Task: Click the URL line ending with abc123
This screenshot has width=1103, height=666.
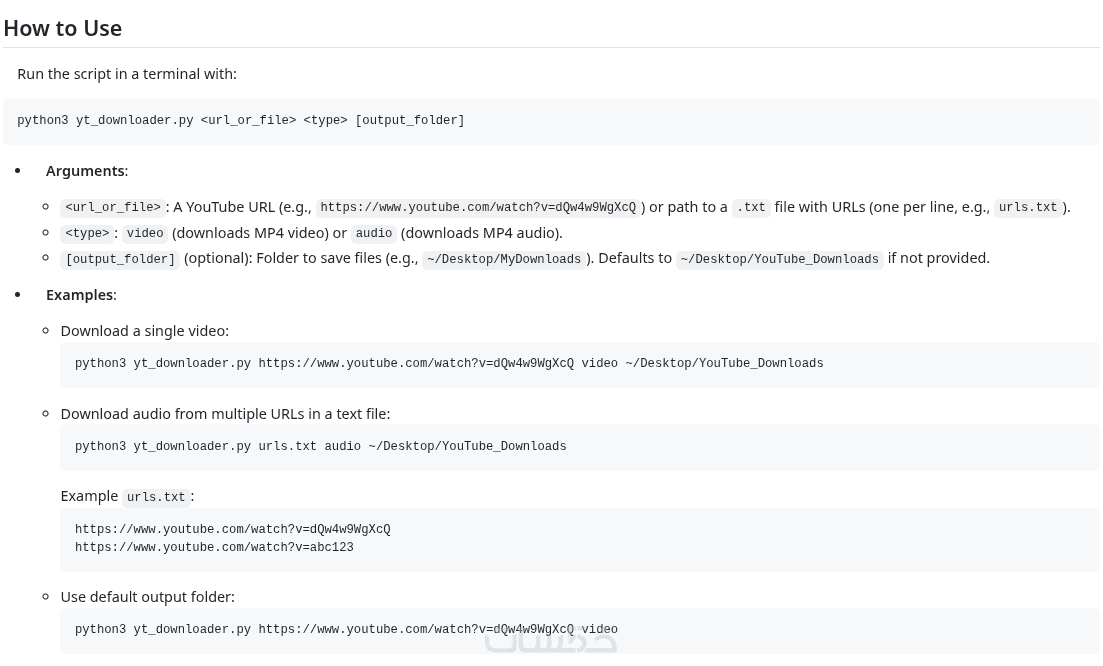Action: [x=214, y=548]
